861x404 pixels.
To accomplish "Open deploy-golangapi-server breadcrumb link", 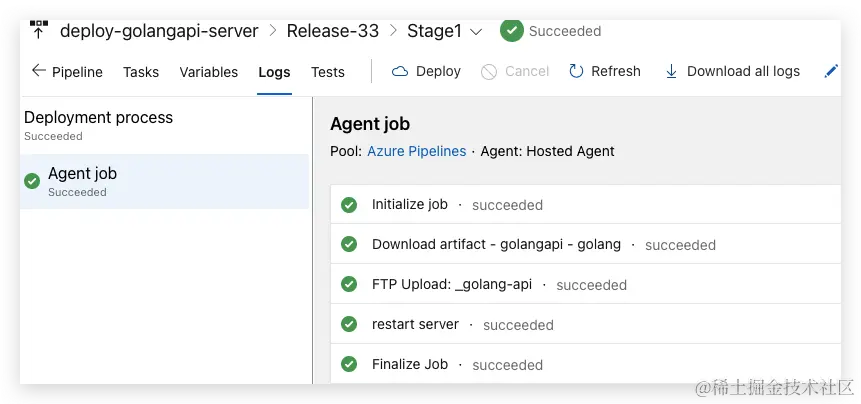I will coord(160,31).
